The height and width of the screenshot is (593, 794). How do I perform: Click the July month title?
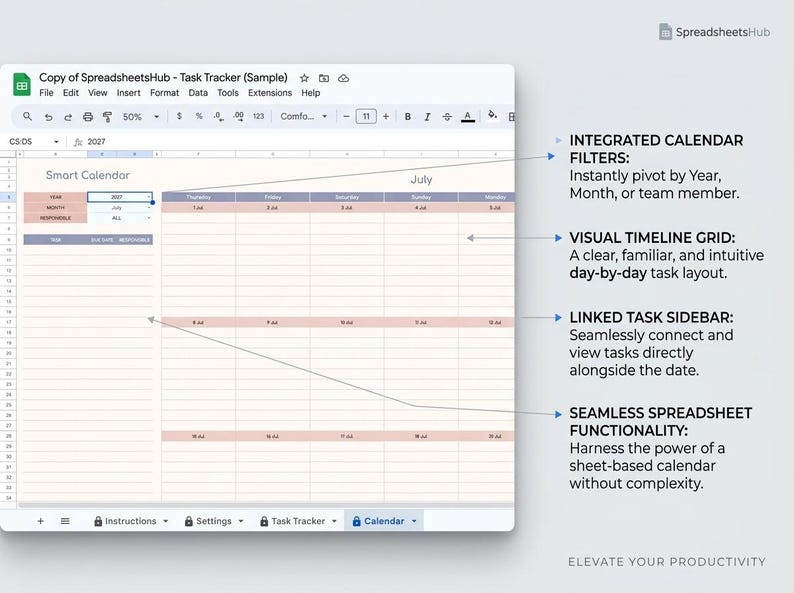point(421,179)
